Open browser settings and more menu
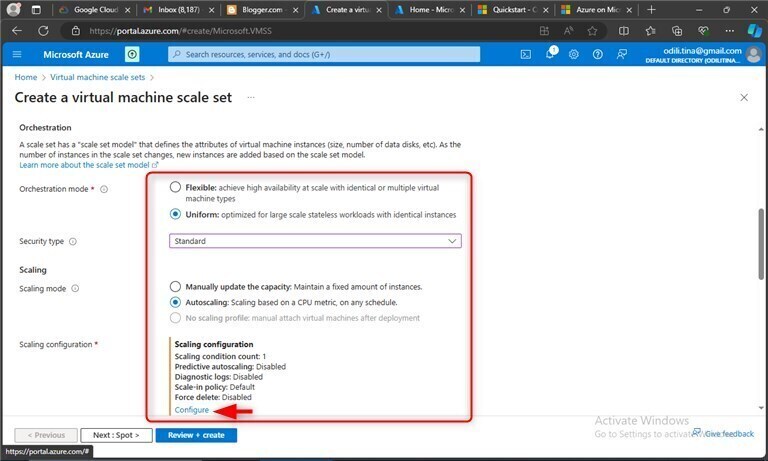The height and width of the screenshot is (461, 768). click(730, 31)
